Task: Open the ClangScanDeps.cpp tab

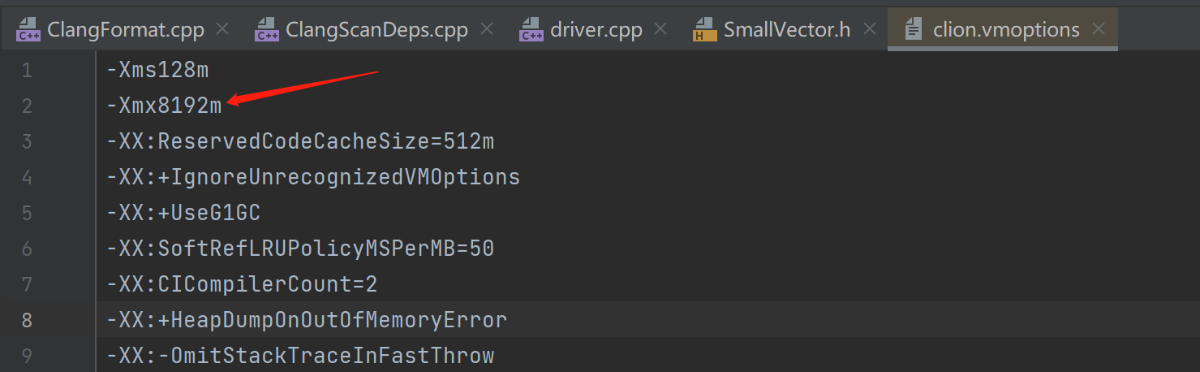Action: [371, 30]
